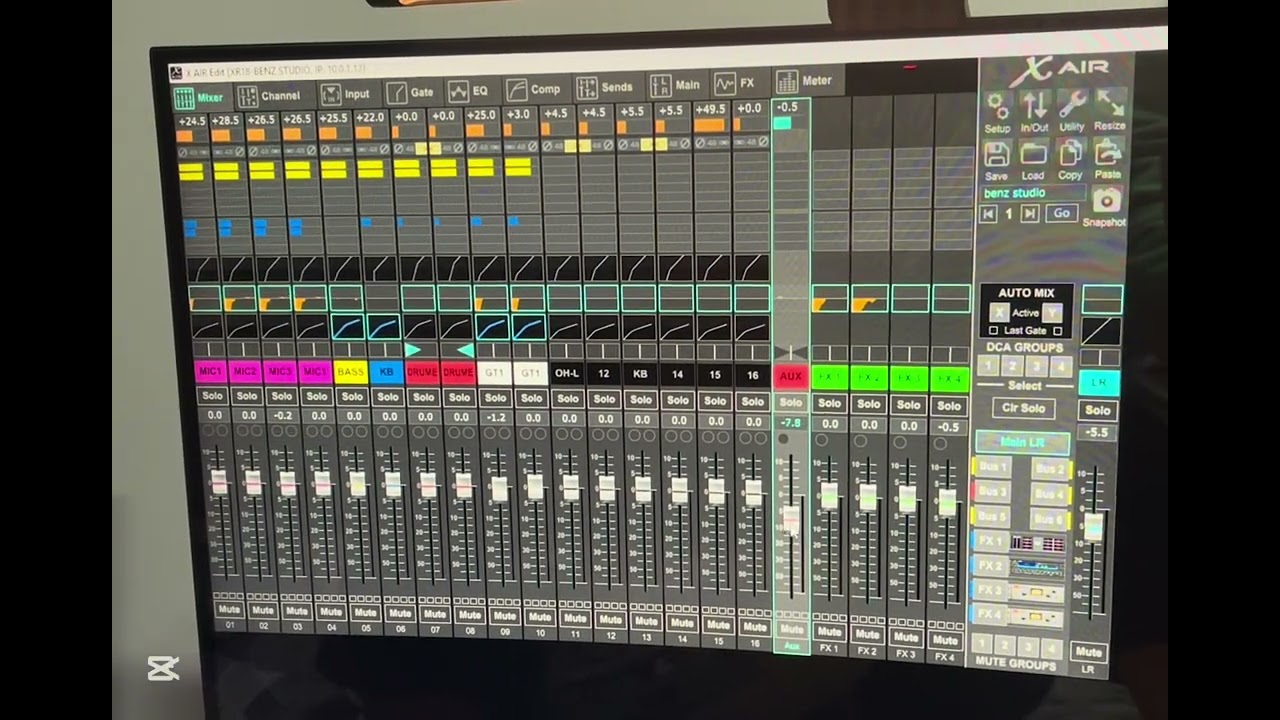Image resolution: width=1280 pixels, height=720 pixels.
Task: Click the Save floppy disk icon
Action: (996, 154)
